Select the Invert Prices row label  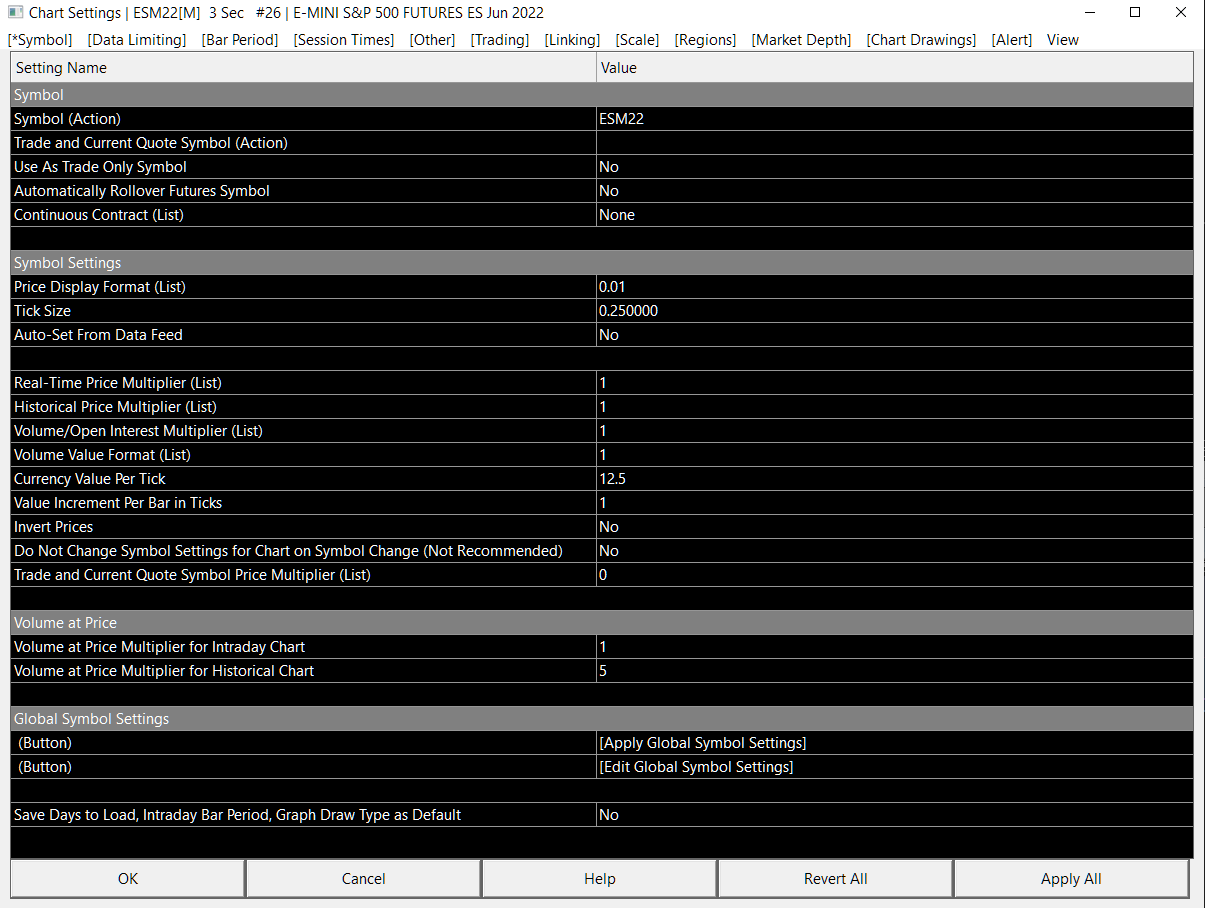(53, 527)
